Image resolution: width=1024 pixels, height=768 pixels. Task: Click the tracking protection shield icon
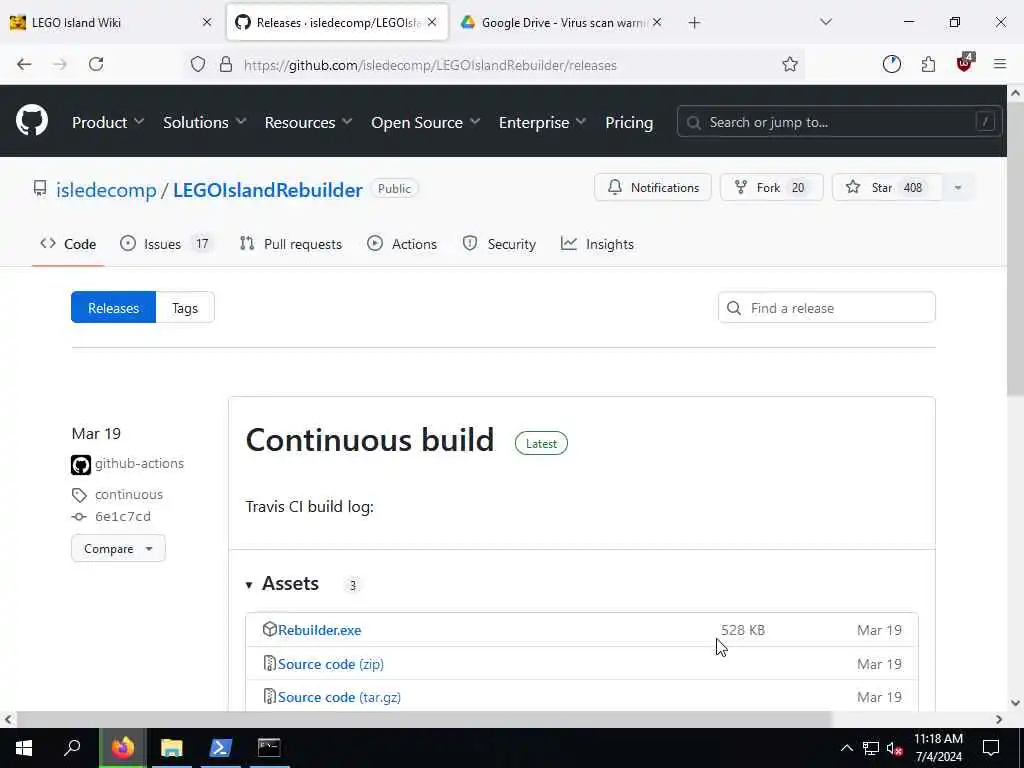(198, 64)
